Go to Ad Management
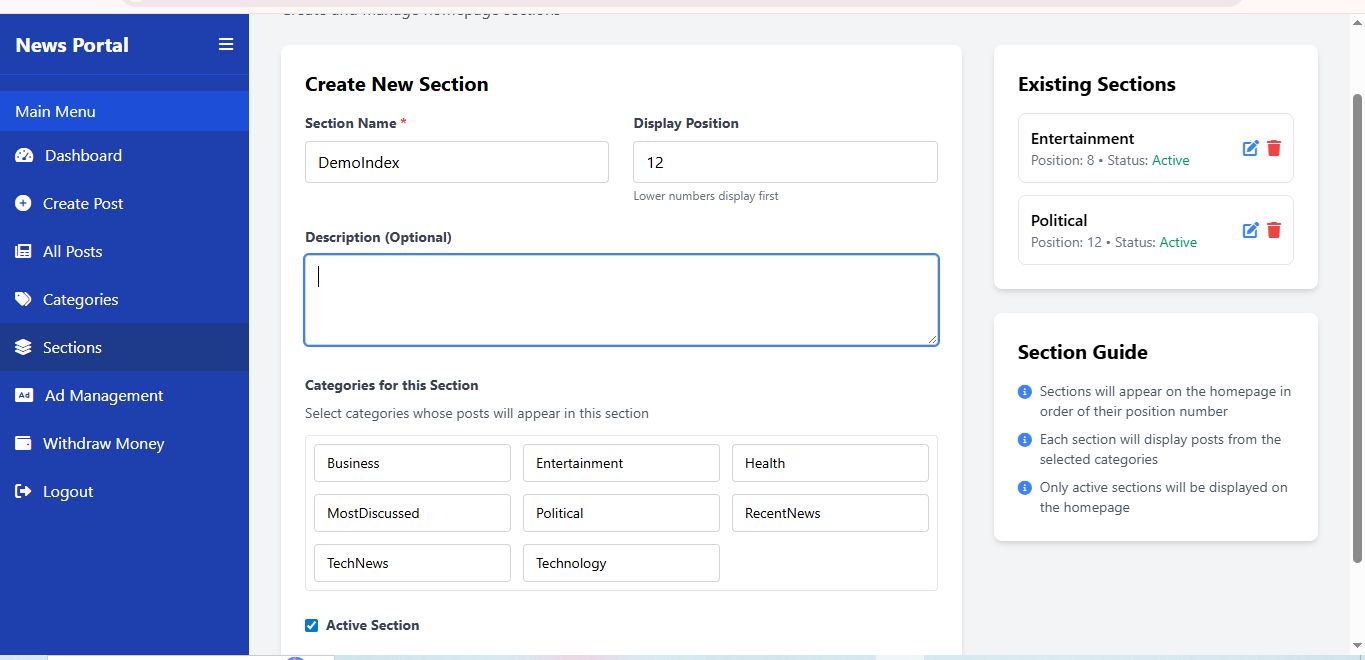Image resolution: width=1365 pixels, height=660 pixels. 103,396
